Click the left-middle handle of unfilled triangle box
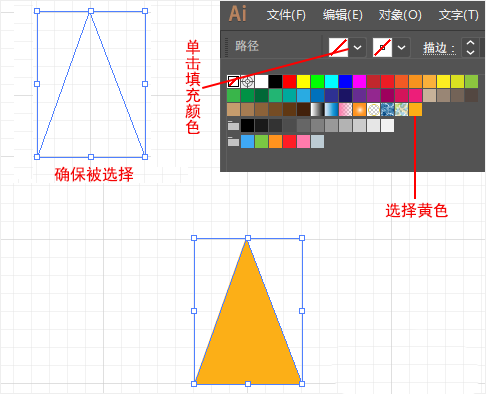 pos(37,84)
